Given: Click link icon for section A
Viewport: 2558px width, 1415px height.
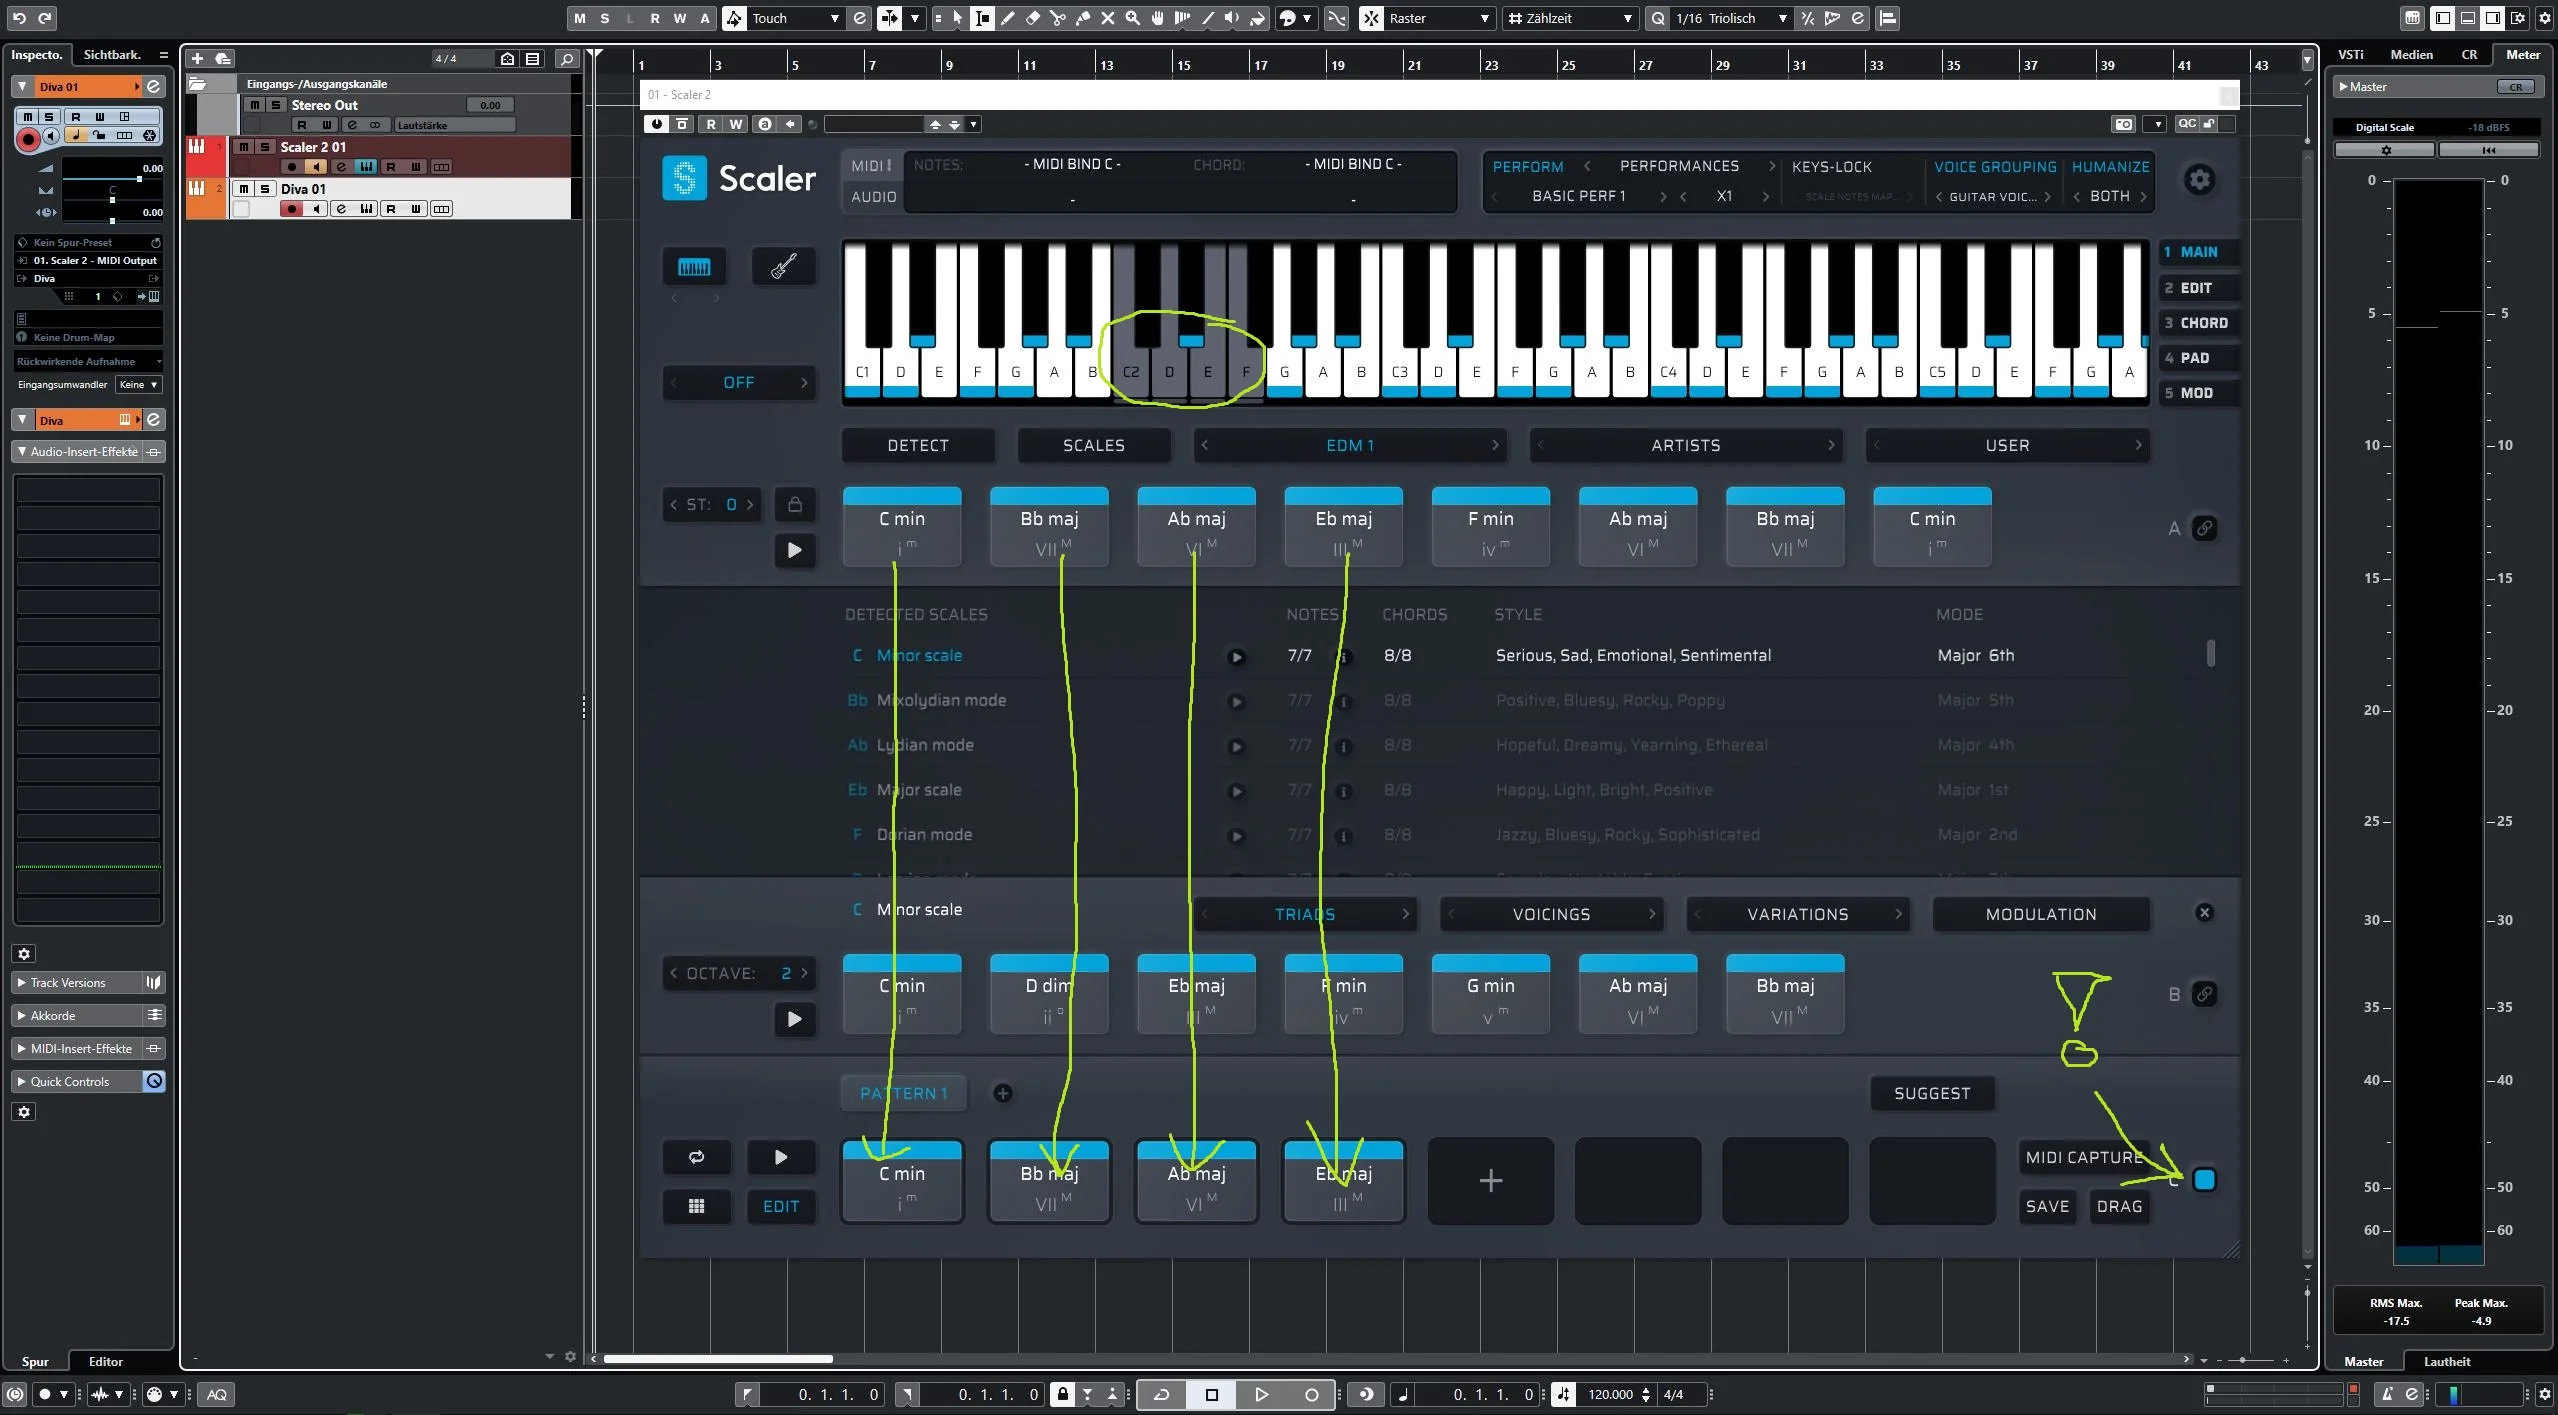Looking at the screenshot, I should point(2204,528).
